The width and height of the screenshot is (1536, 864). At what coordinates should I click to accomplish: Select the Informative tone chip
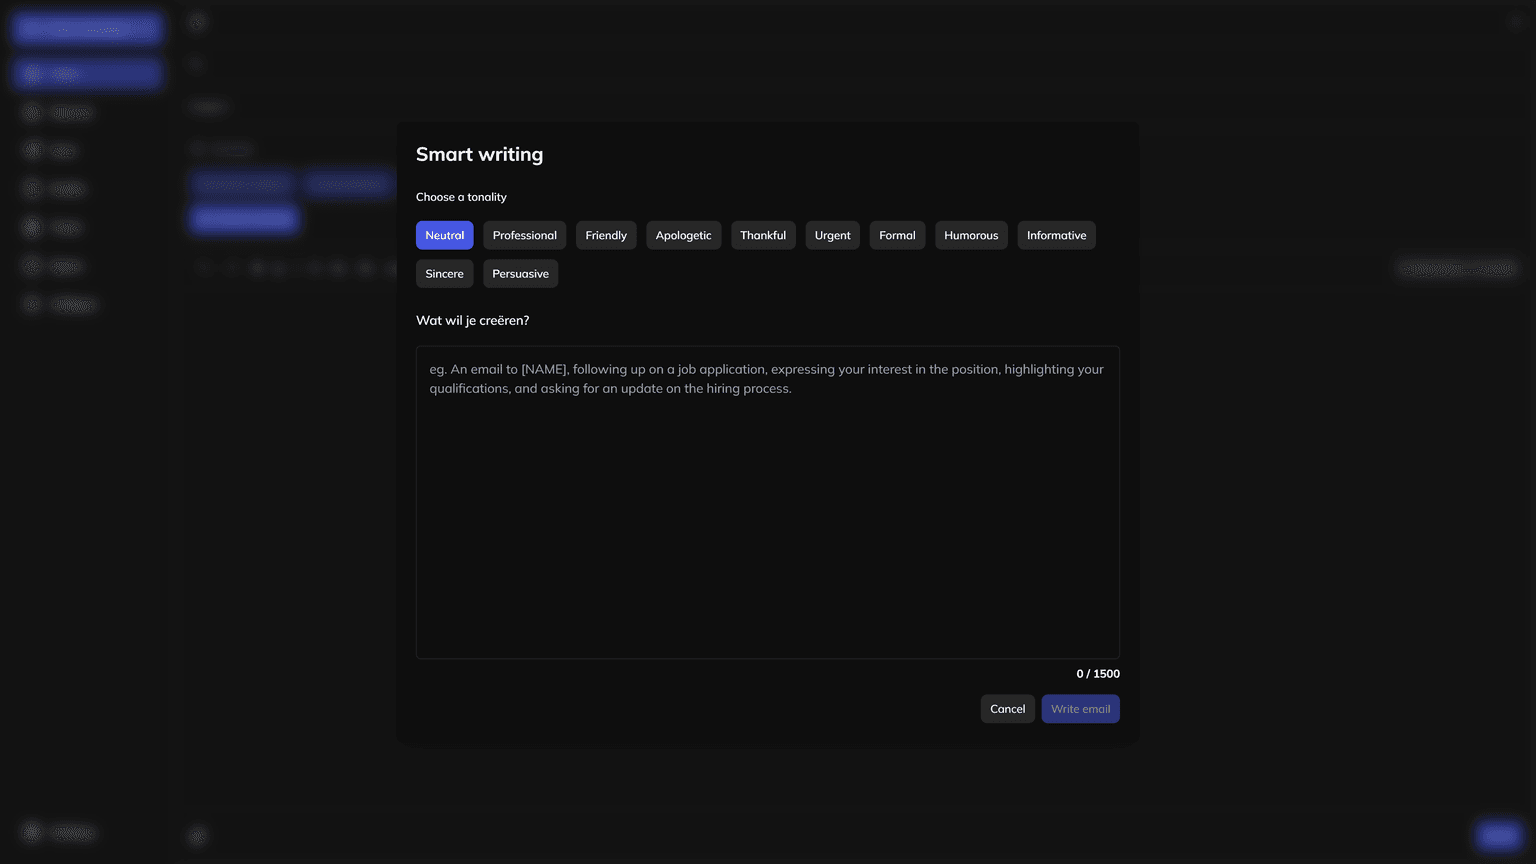coord(1056,235)
